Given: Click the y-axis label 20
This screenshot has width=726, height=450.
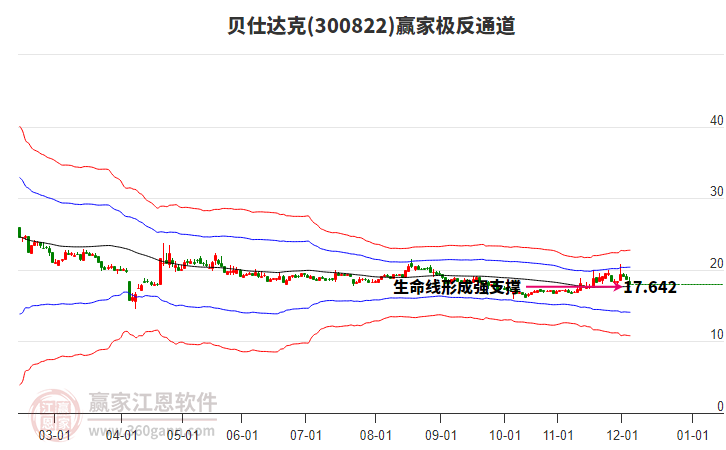Looking at the screenshot, I should tap(717, 263).
